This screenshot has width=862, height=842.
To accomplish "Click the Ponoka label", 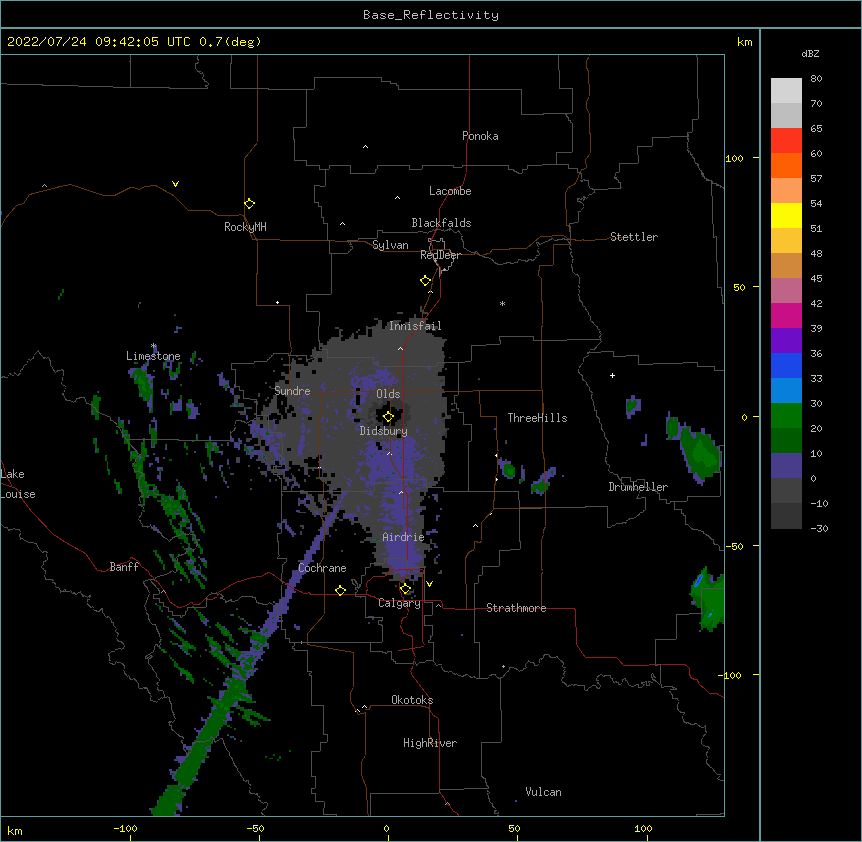I will click(x=480, y=136).
